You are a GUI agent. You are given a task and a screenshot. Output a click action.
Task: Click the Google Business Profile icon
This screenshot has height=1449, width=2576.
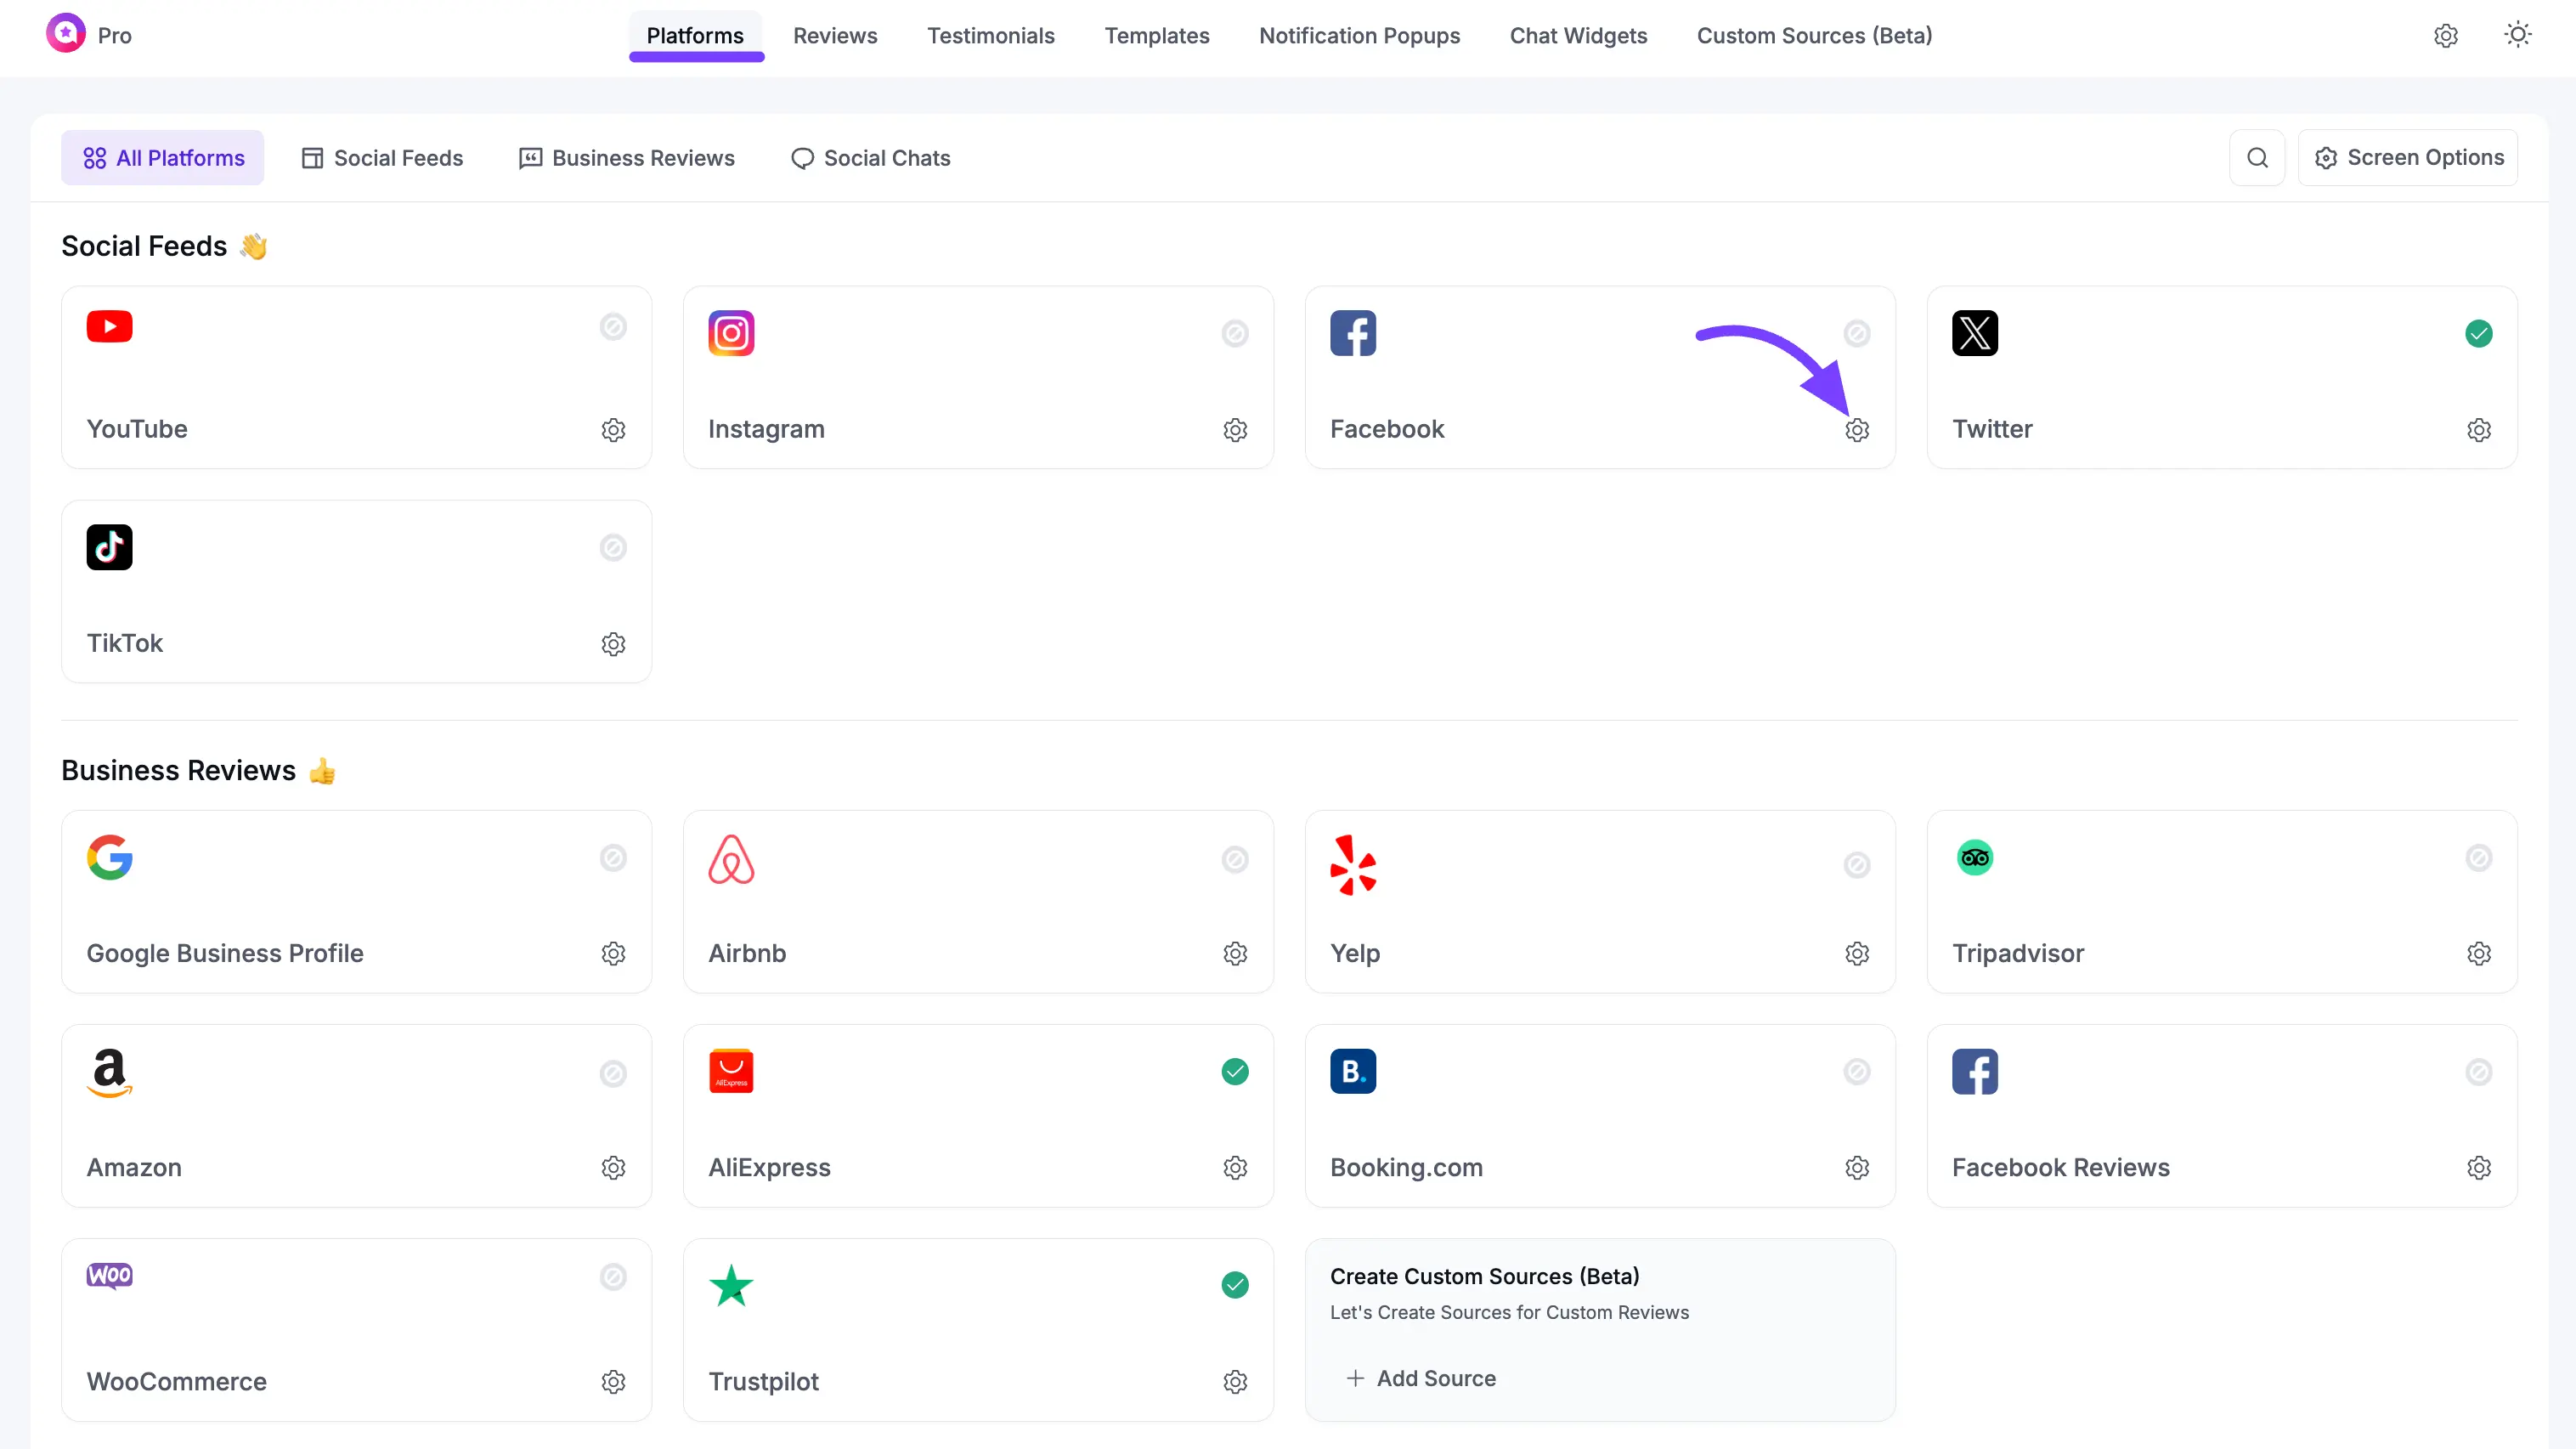110,857
